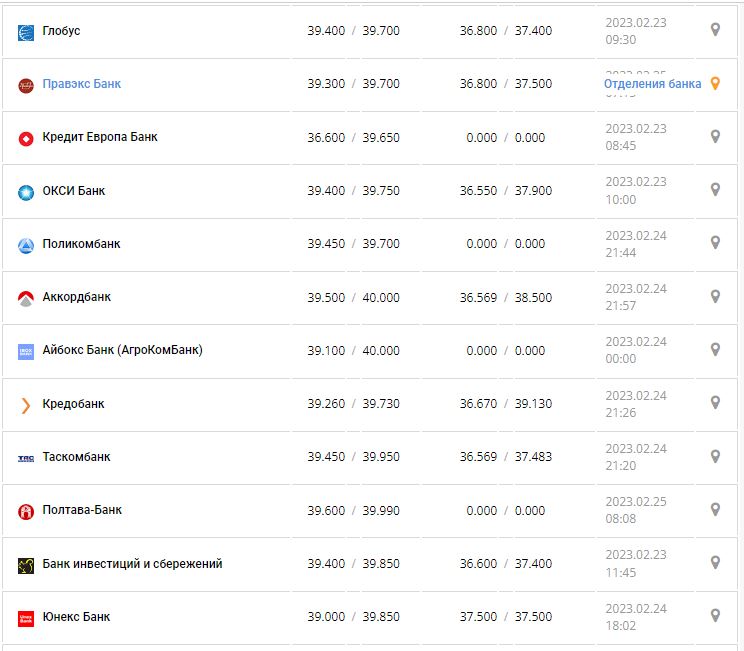Open the Банк инвестиций и сбережений name
The height and width of the screenshot is (651, 744).
(132, 564)
